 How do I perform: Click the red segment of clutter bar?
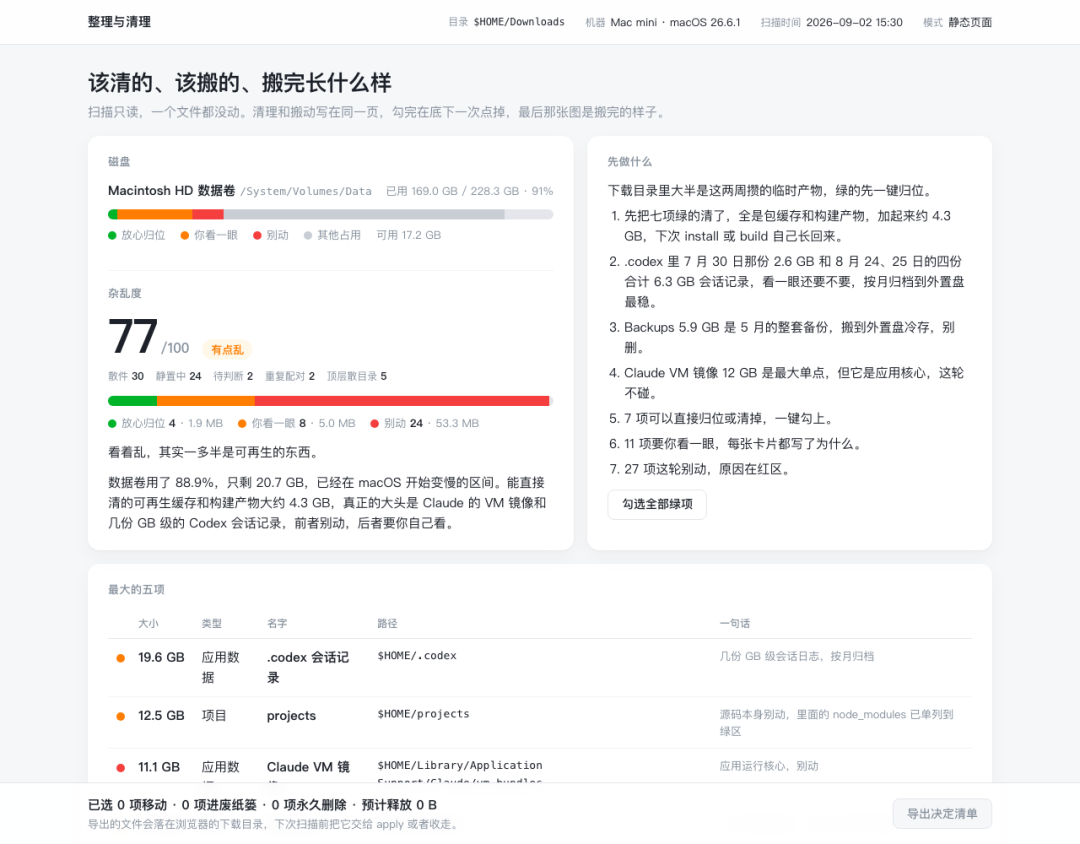(x=402, y=401)
